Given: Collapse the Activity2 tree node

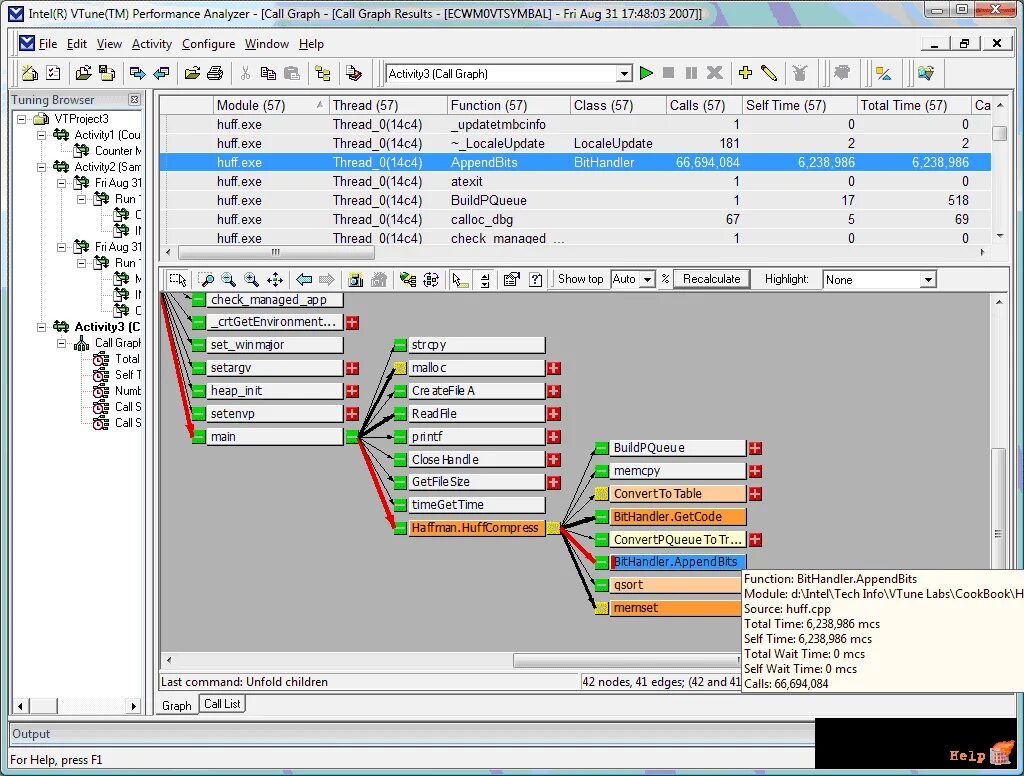Looking at the screenshot, I should point(41,167).
